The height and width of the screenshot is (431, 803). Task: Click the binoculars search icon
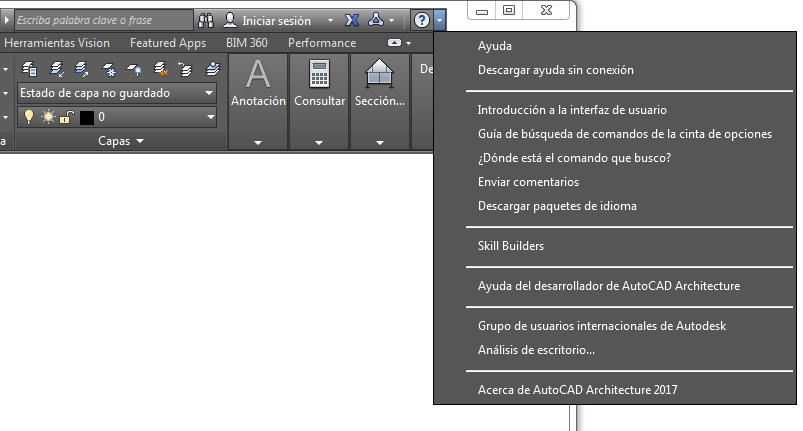[206, 20]
